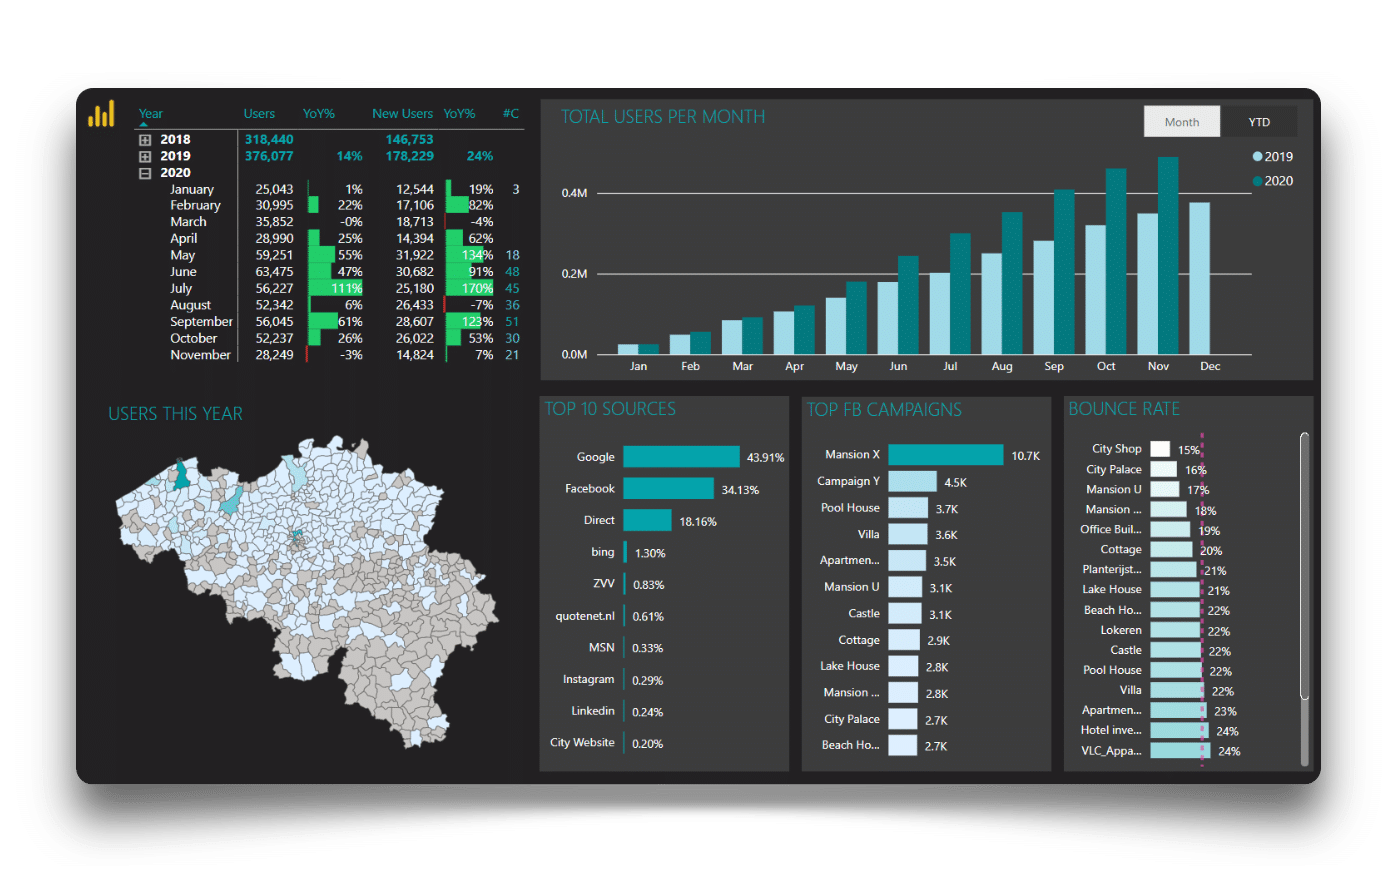This screenshot has width=1397, height=883.
Task: Select the dark teal region on map
Action: (181, 474)
